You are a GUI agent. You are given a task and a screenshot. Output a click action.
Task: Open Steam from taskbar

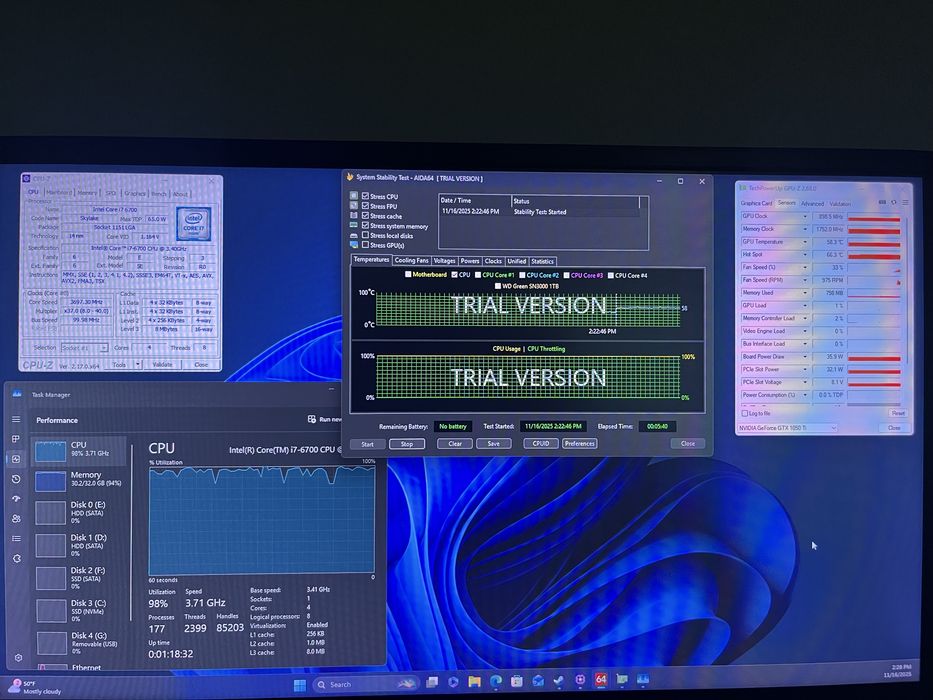pyautogui.click(x=559, y=680)
